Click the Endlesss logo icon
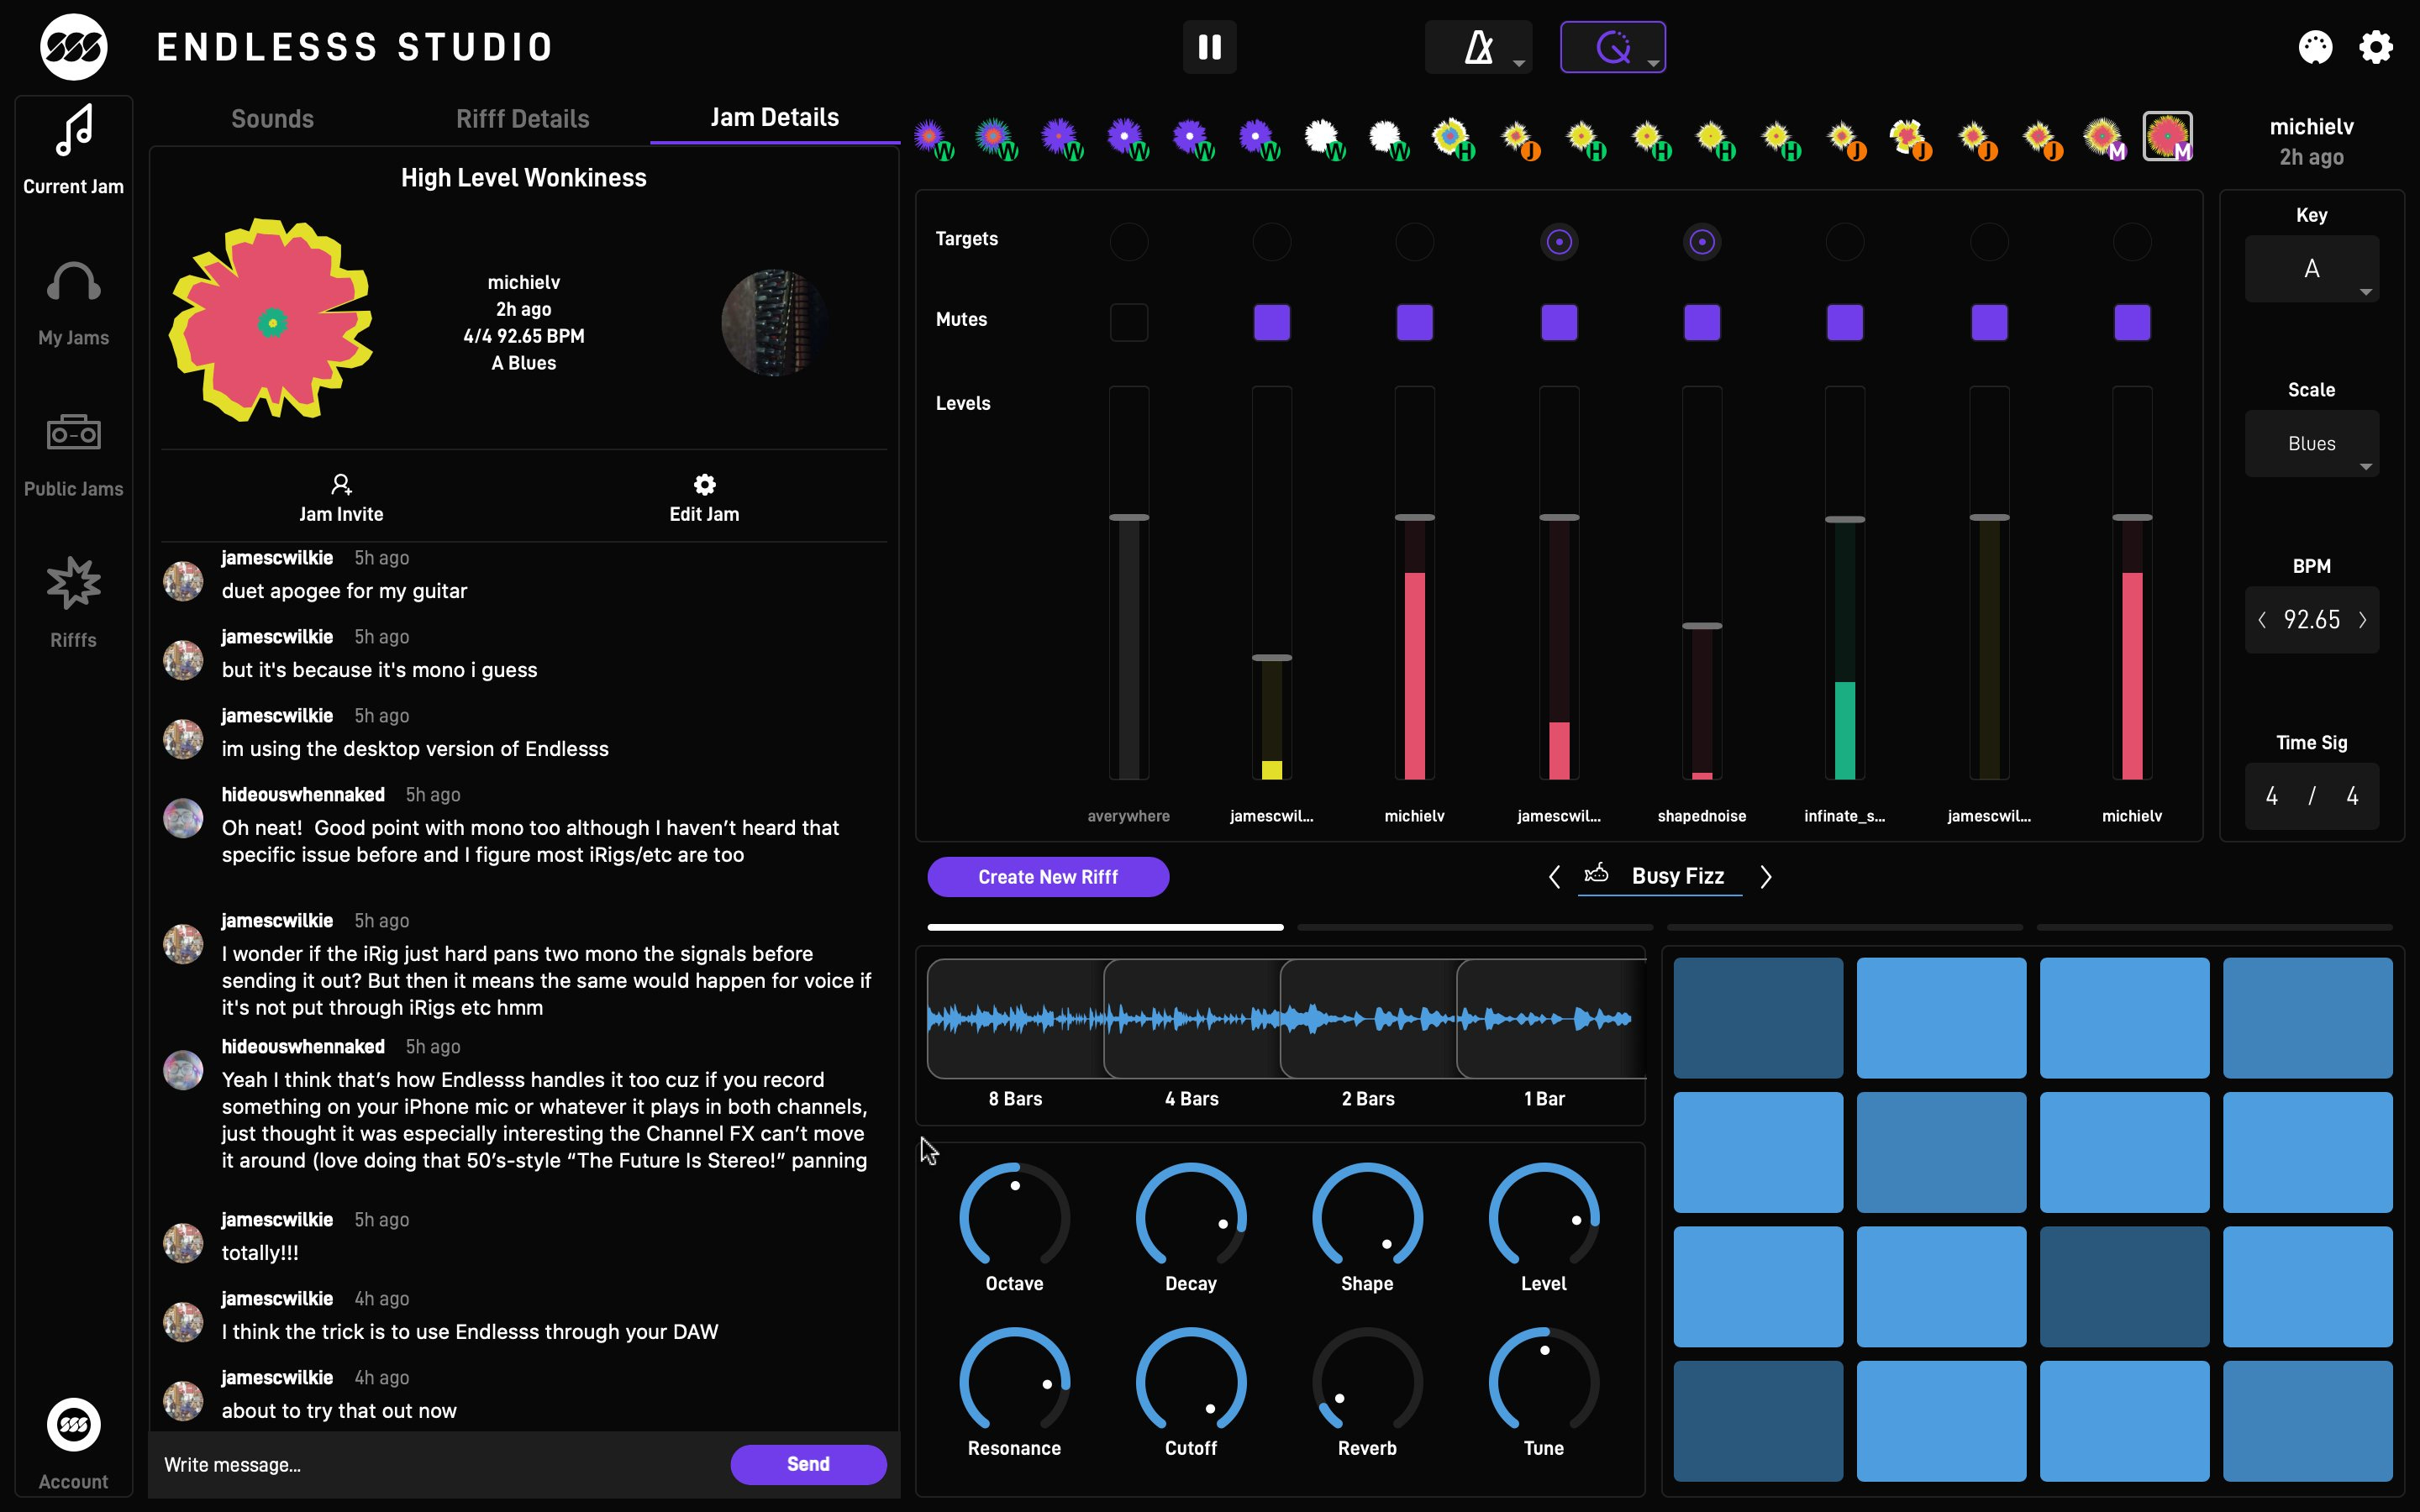2420x1512 pixels. tap(74, 47)
